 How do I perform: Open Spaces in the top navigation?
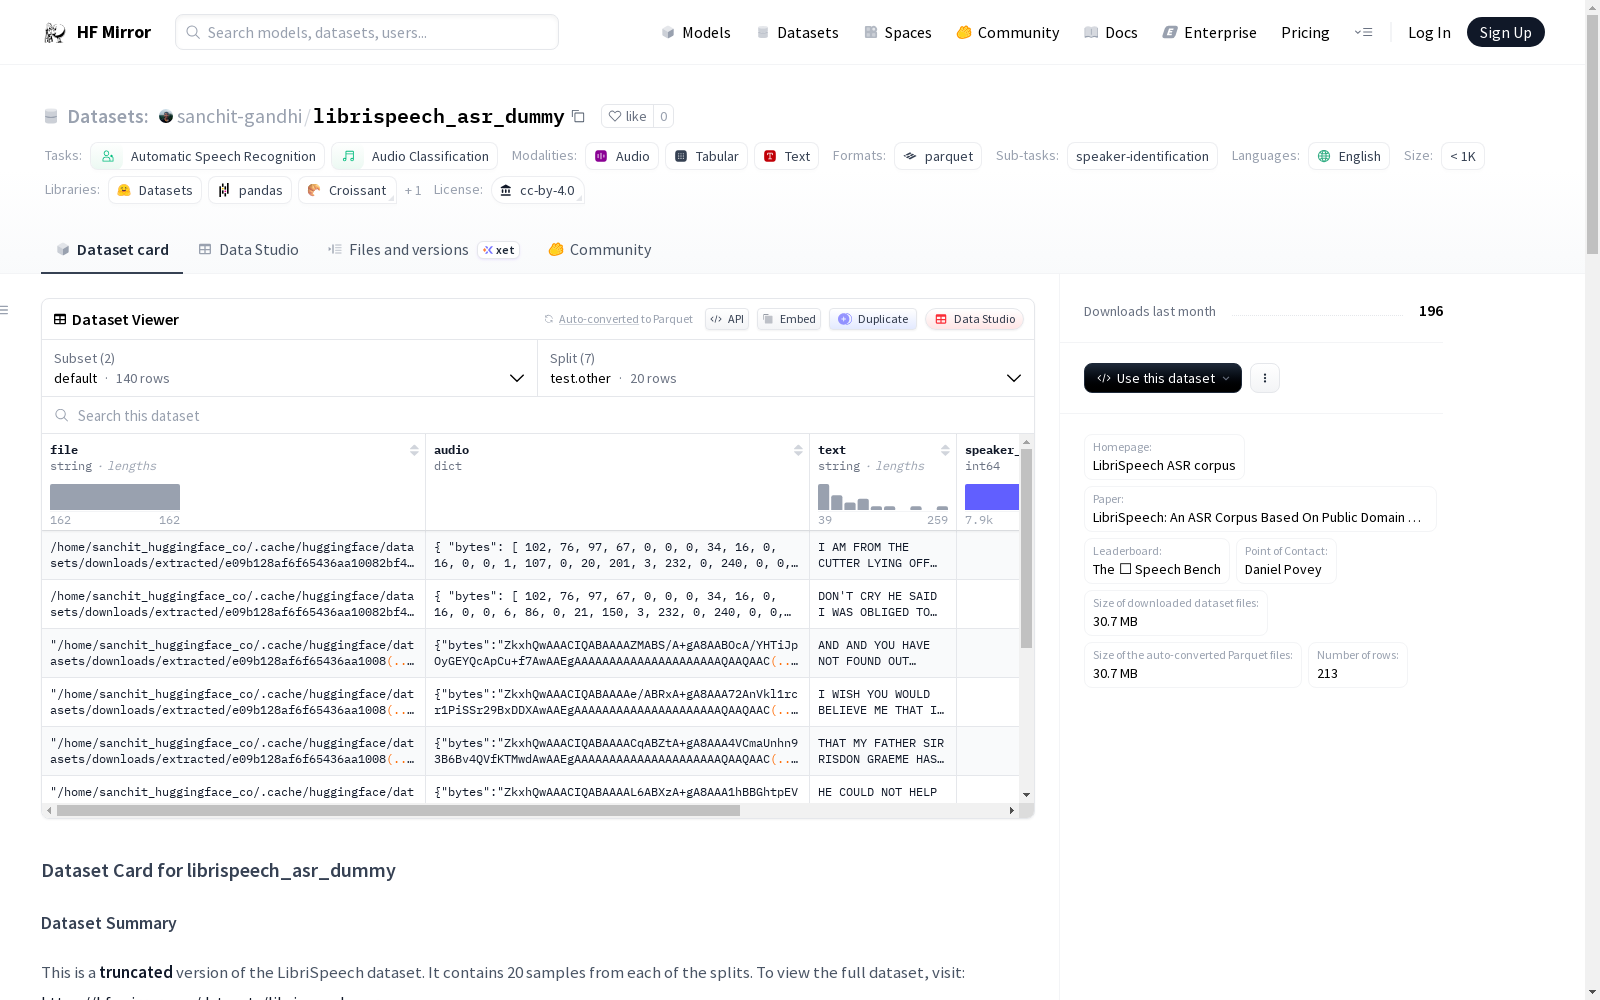tap(898, 33)
